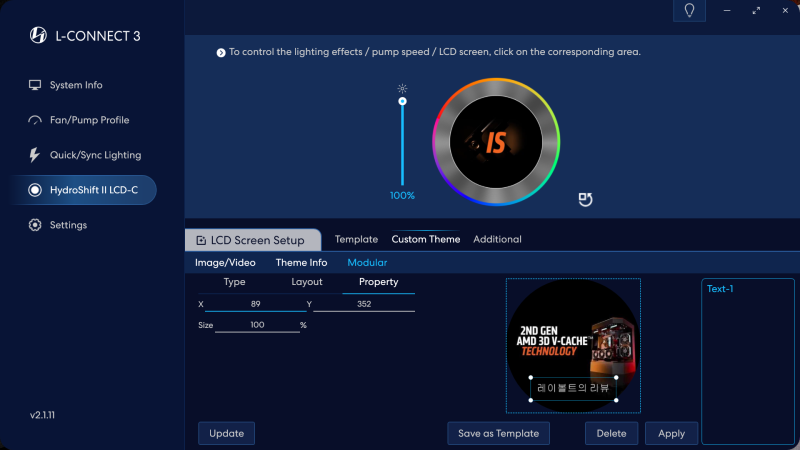This screenshot has width=800, height=450.
Task: Click the Size percentage field
Action: (257, 325)
